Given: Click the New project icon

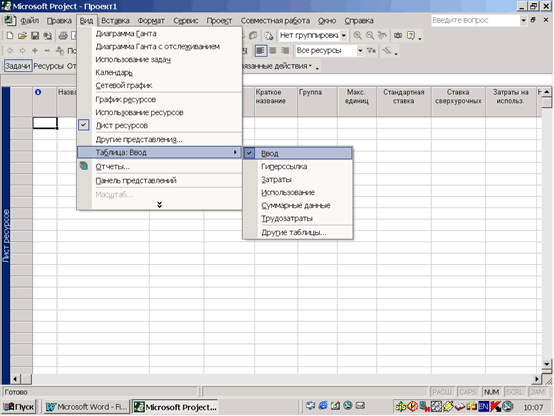Looking at the screenshot, I should (x=10, y=35).
